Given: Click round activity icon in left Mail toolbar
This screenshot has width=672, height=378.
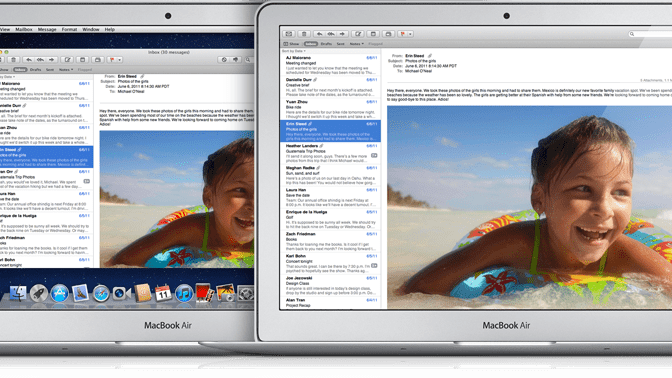Looking at the screenshot, I should pos(224,60).
